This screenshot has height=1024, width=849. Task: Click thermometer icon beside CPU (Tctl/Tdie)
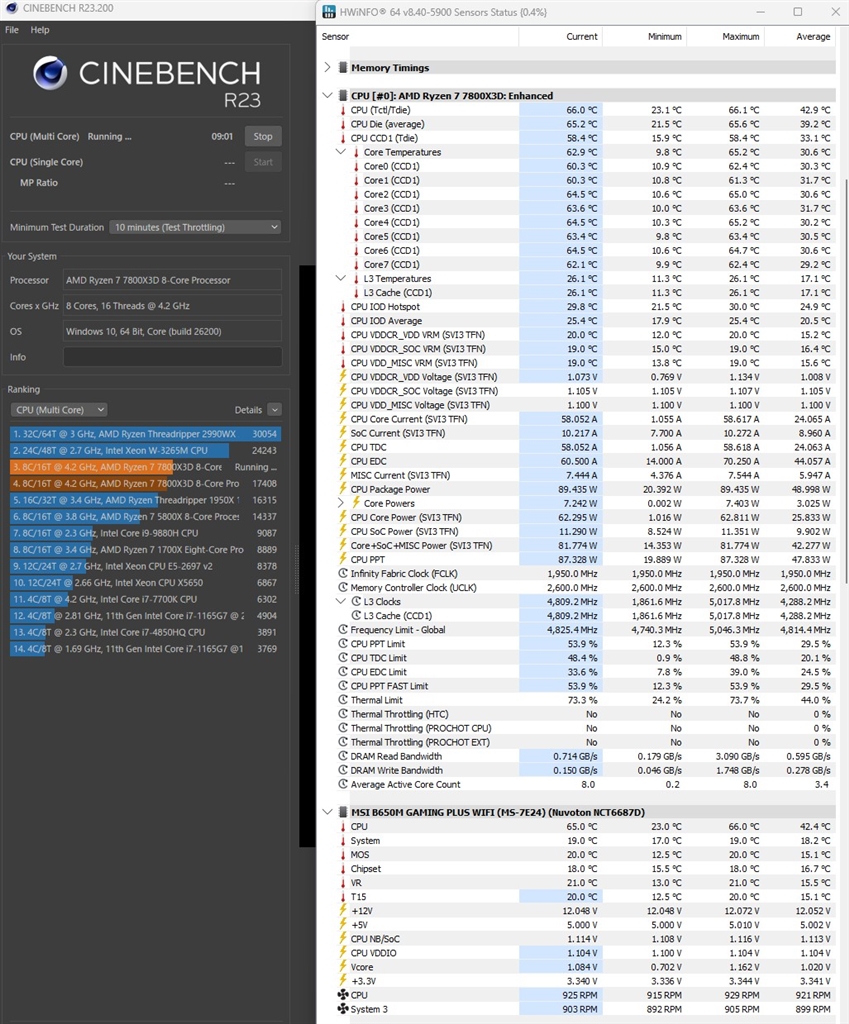pos(343,110)
